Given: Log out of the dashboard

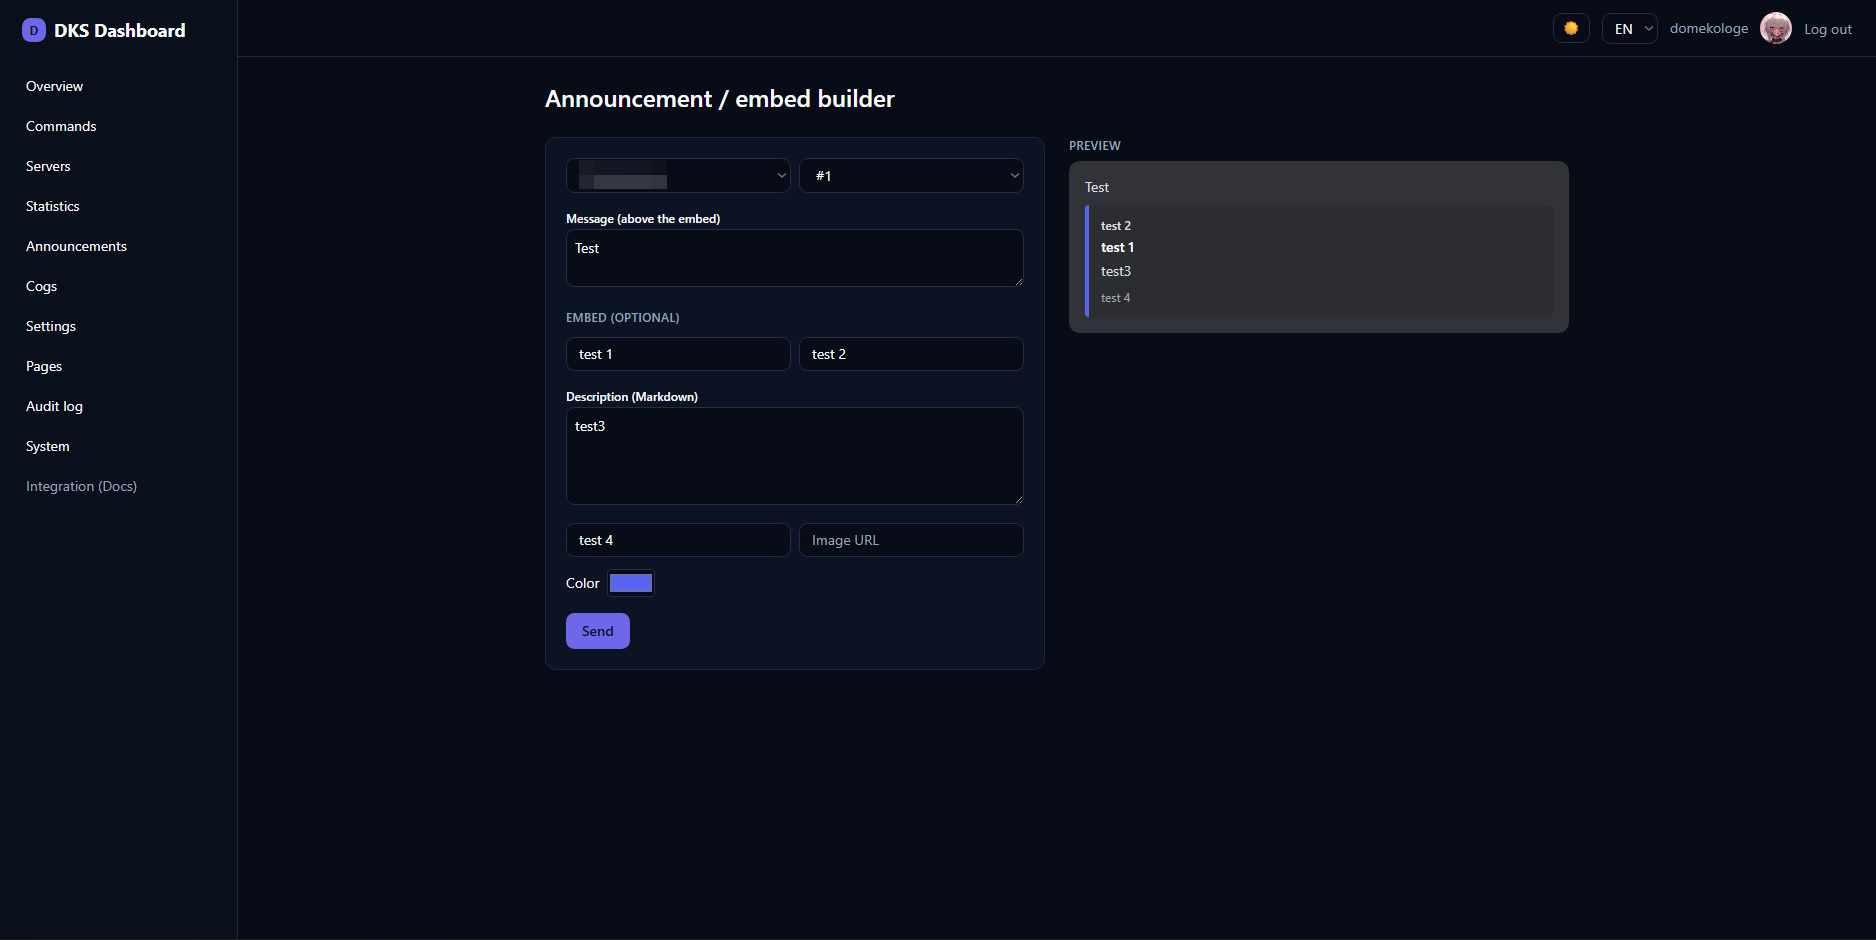Looking at the screenshot, I should point(1828,29).
